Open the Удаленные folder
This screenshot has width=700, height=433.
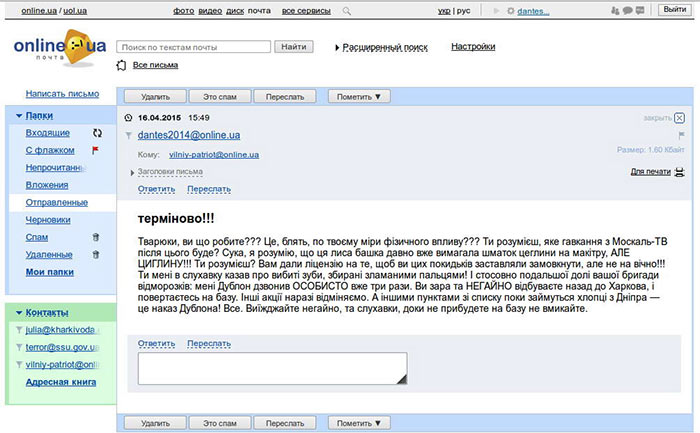(x=49, y=255)
